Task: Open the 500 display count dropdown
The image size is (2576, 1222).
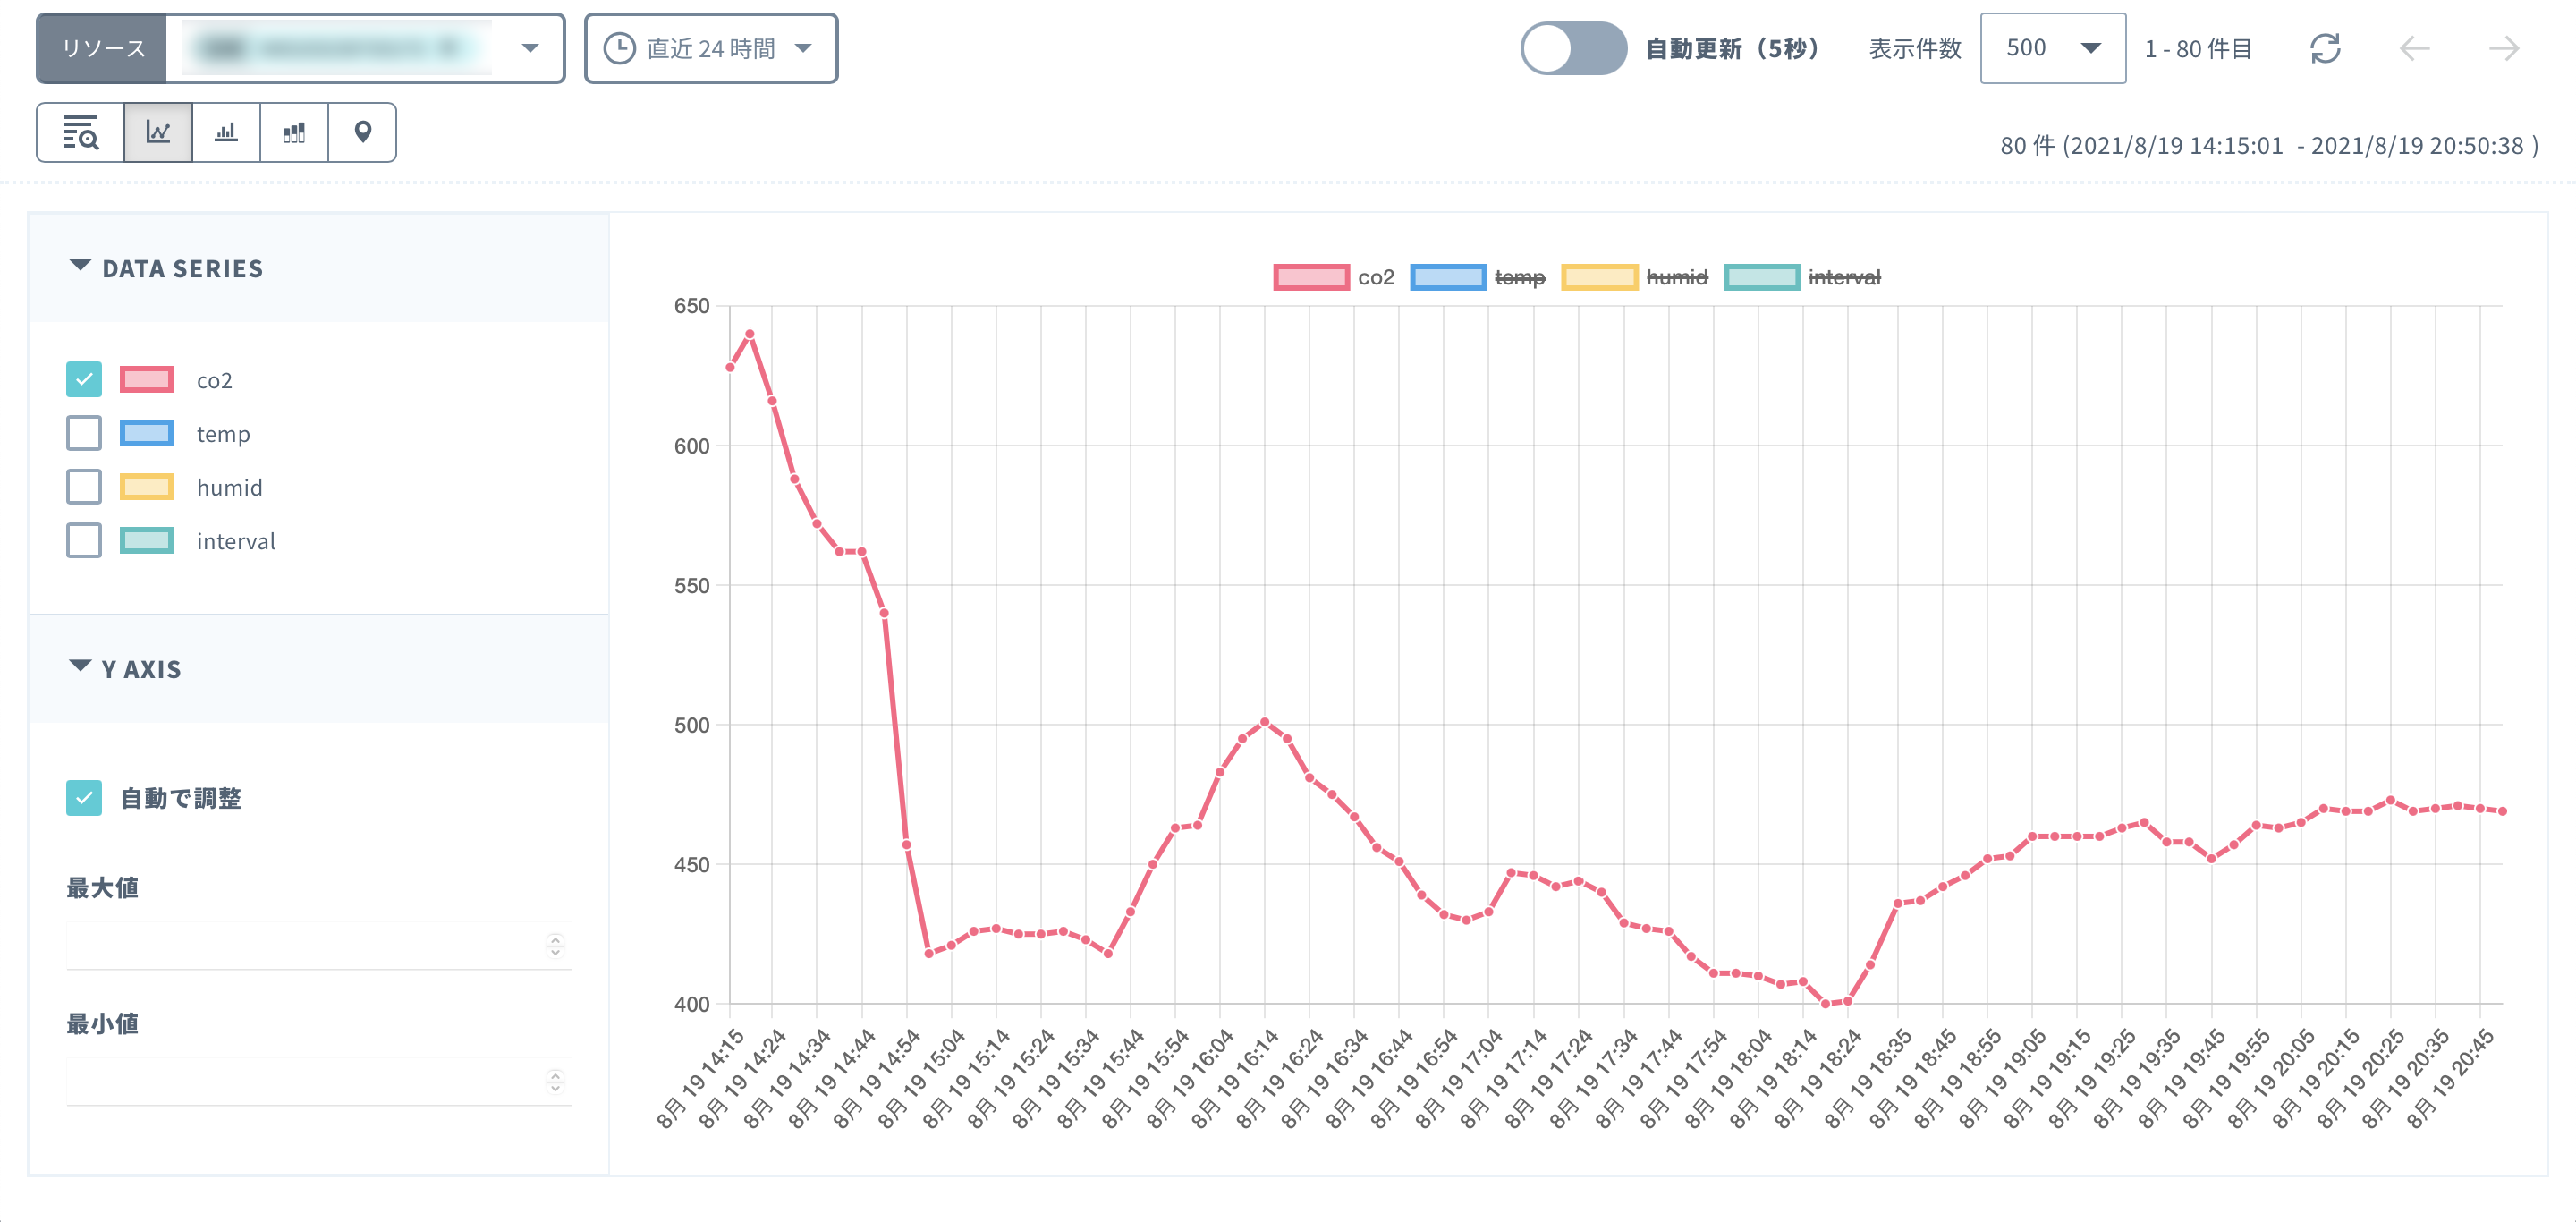Action: [2052, 48]
